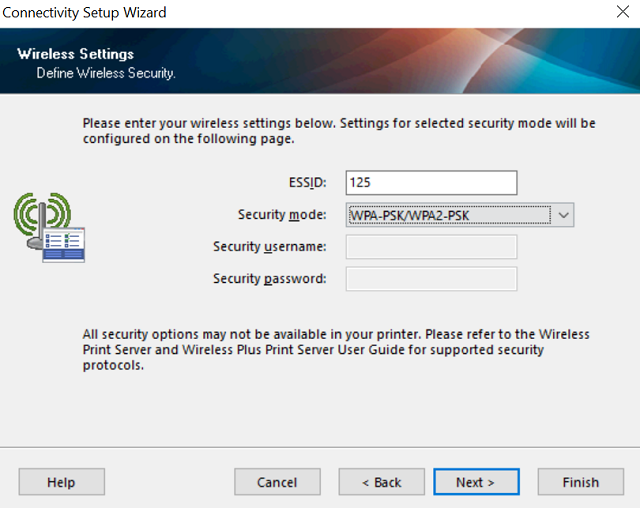Viewport: 640px width, 508px height.
Task: Expand the Security mode dropdown arrow
Action: coord(564,214)
